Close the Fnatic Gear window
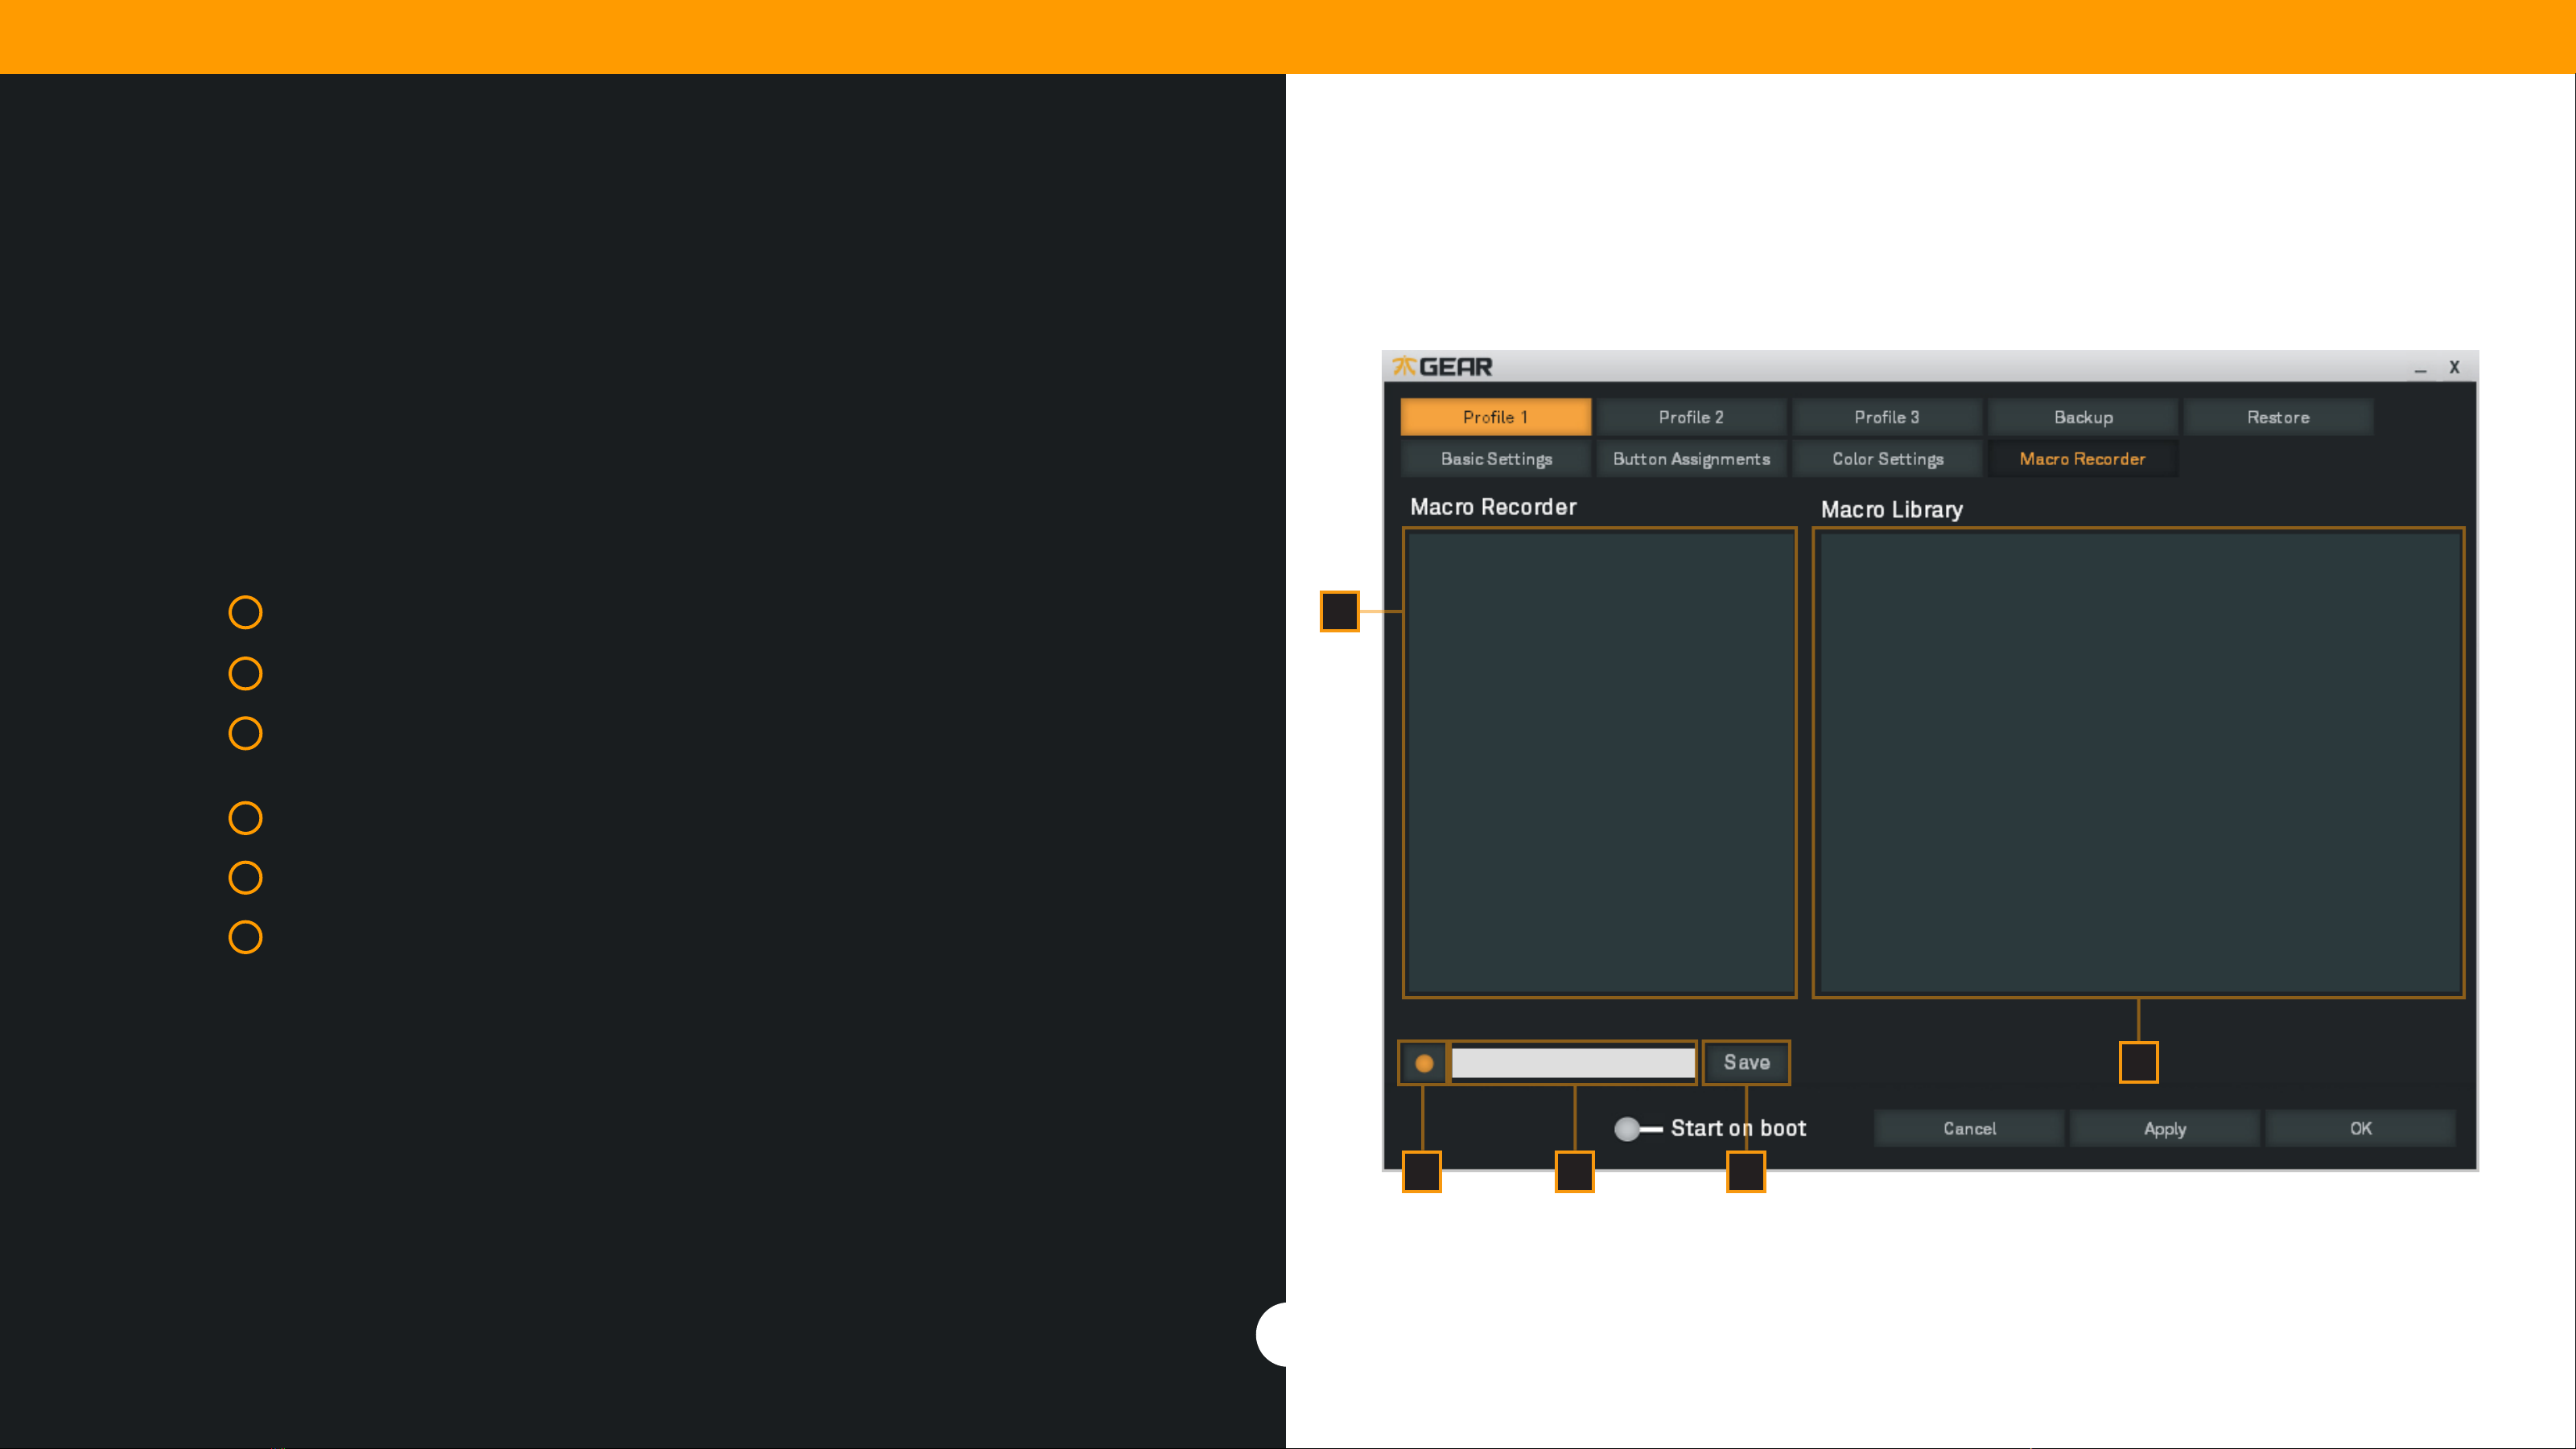Screen dimensions: 2576x1449 click(2454, 367)
